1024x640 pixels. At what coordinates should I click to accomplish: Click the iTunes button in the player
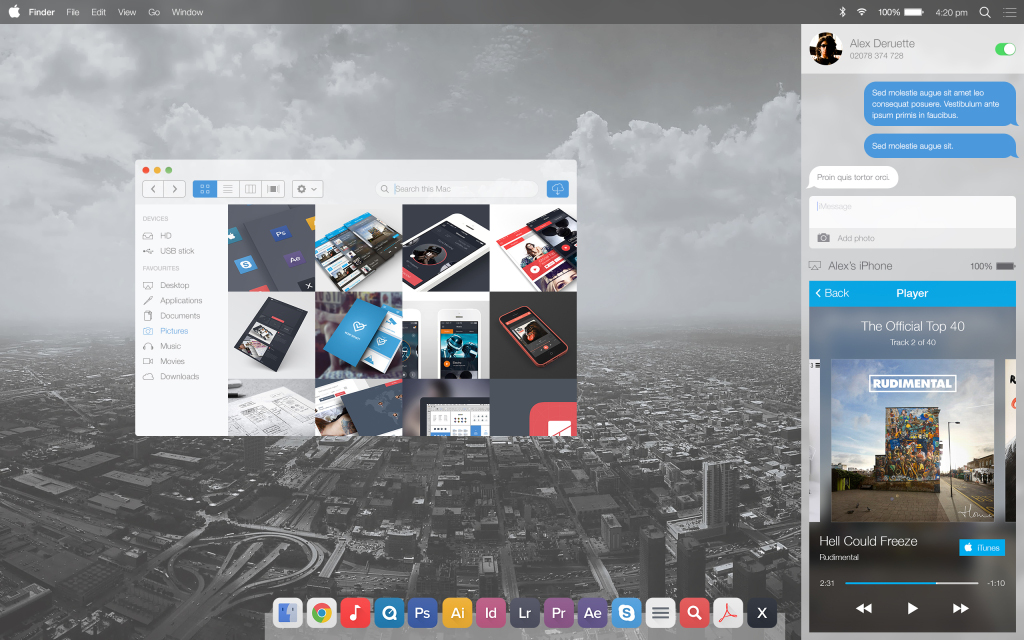coord(981,547)
